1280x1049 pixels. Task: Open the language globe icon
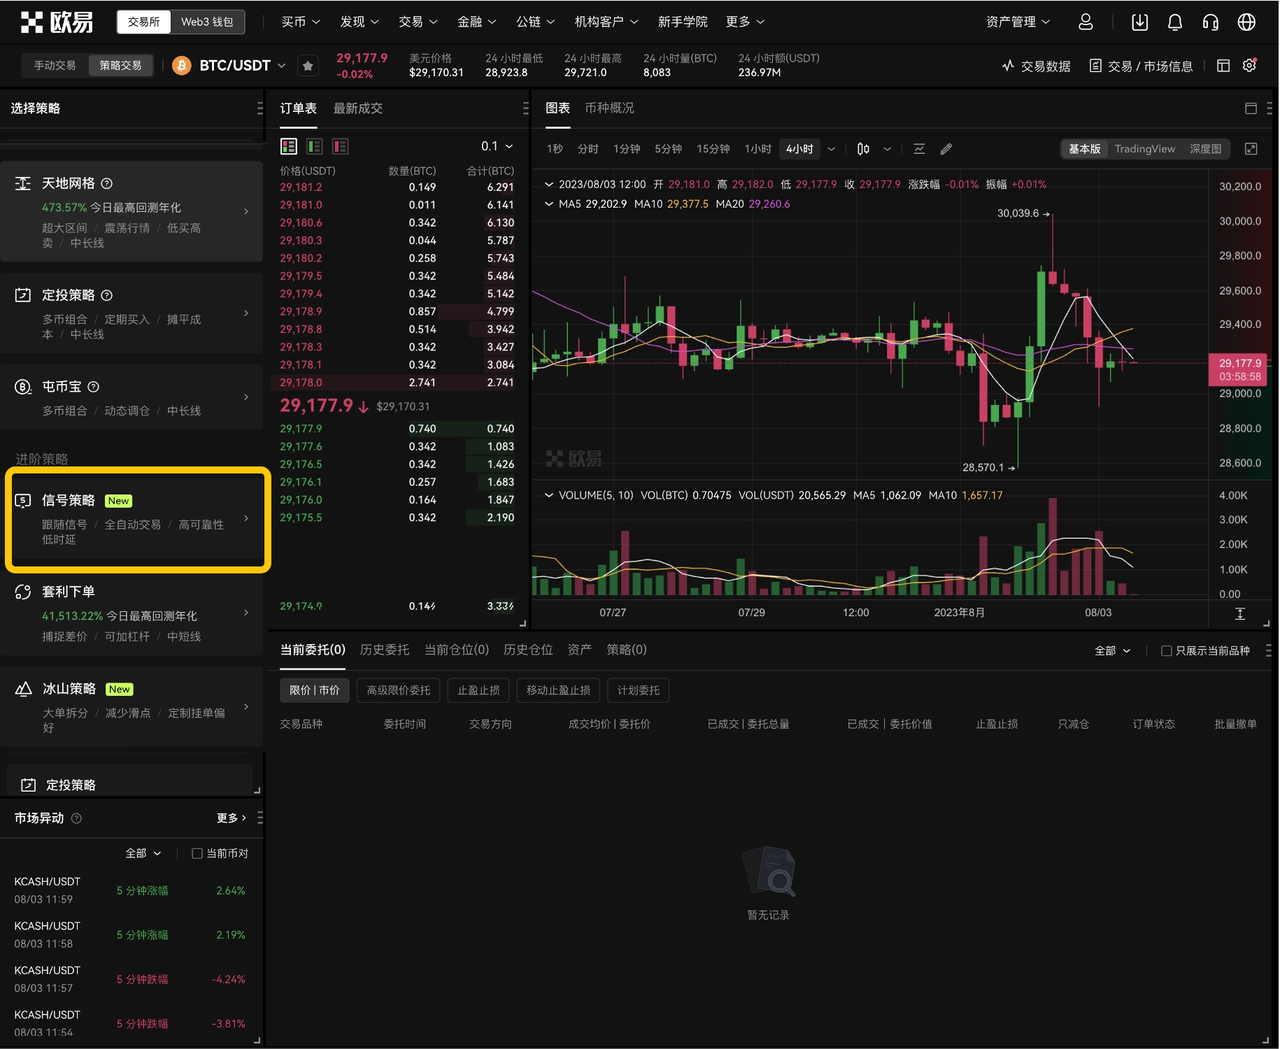pos(1246,21)
